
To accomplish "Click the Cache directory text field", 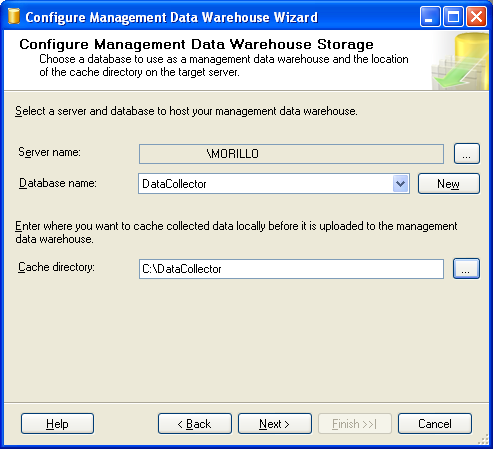I will (291, 269).
